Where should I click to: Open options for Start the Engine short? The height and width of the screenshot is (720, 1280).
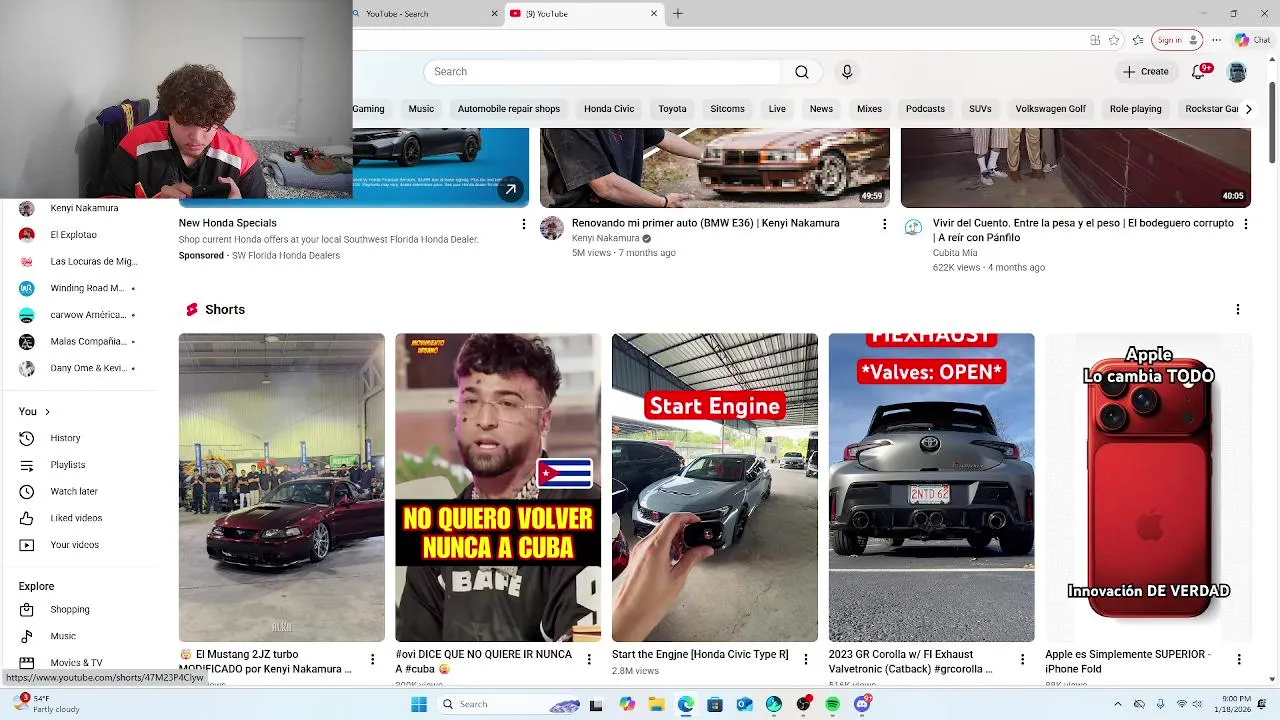point(805,659)
